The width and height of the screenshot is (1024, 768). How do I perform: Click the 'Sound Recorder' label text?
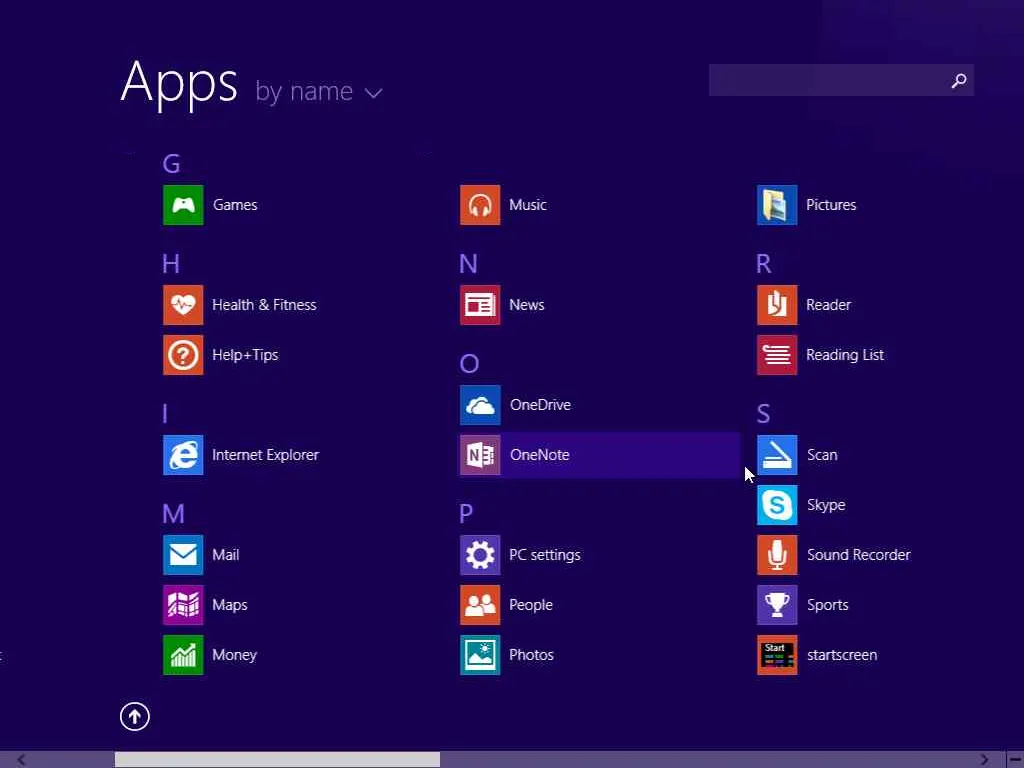[859, 555]
